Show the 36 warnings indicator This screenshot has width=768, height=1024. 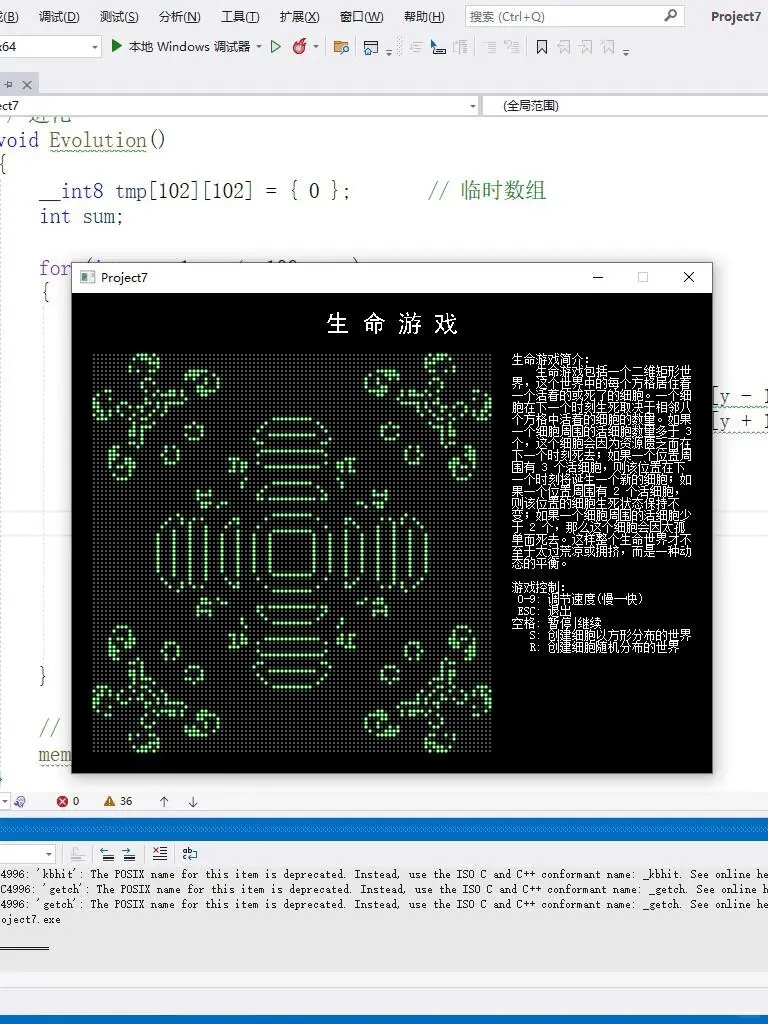[118, 801]
